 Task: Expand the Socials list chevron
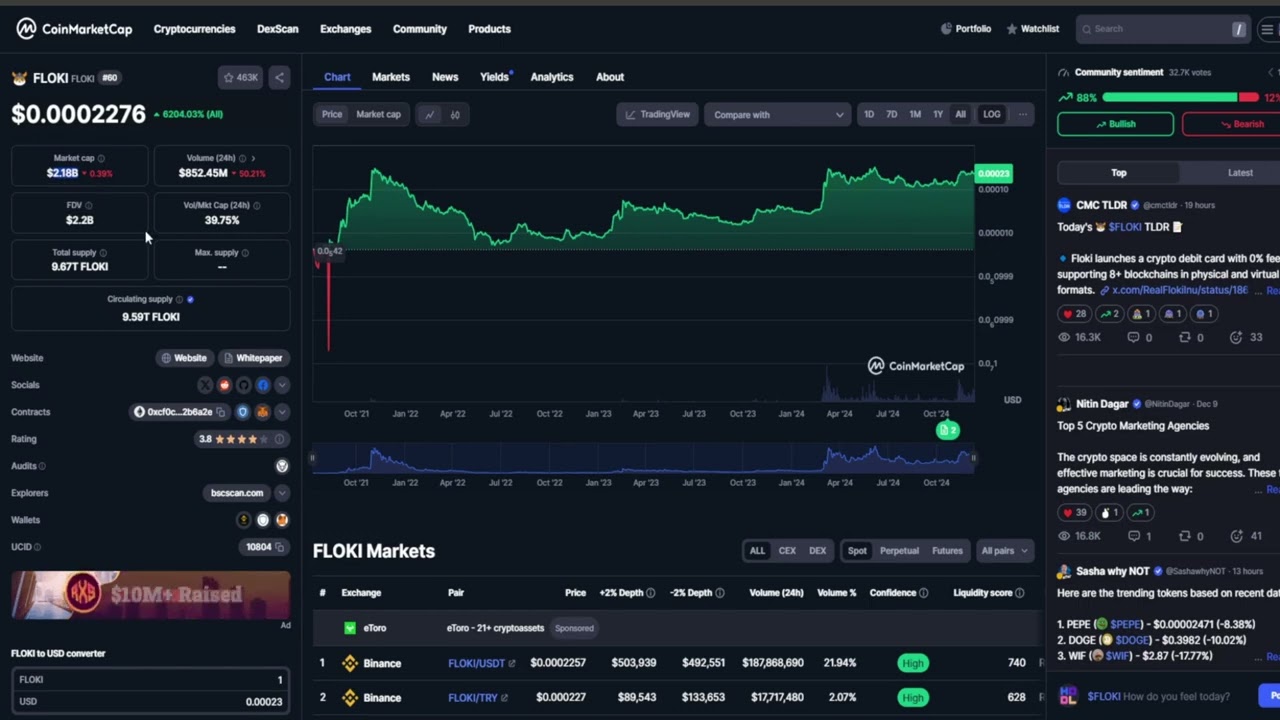(282, 385)
